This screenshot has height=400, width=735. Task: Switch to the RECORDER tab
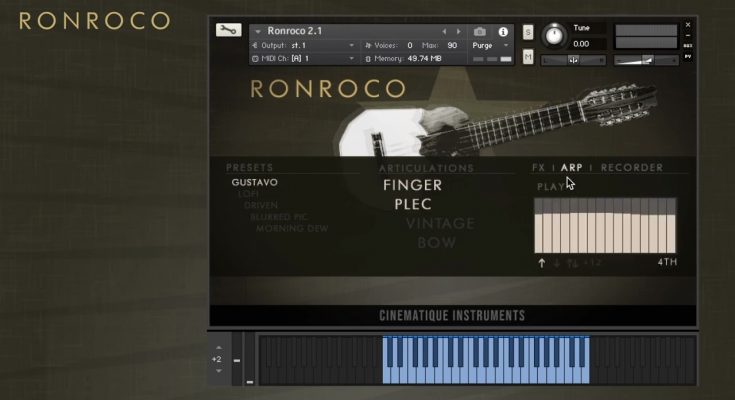tap(632, 168)
